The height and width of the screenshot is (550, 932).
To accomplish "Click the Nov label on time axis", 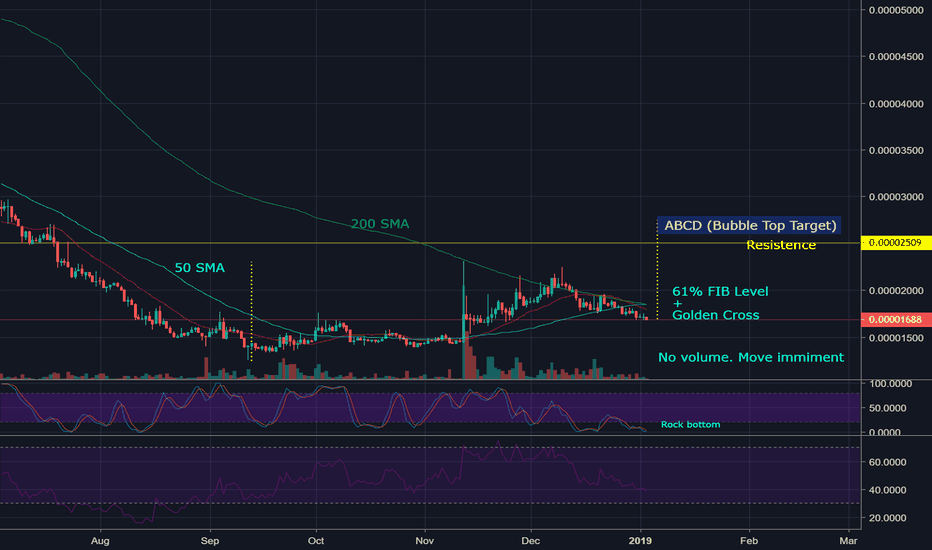I will (x=424, y=540).
